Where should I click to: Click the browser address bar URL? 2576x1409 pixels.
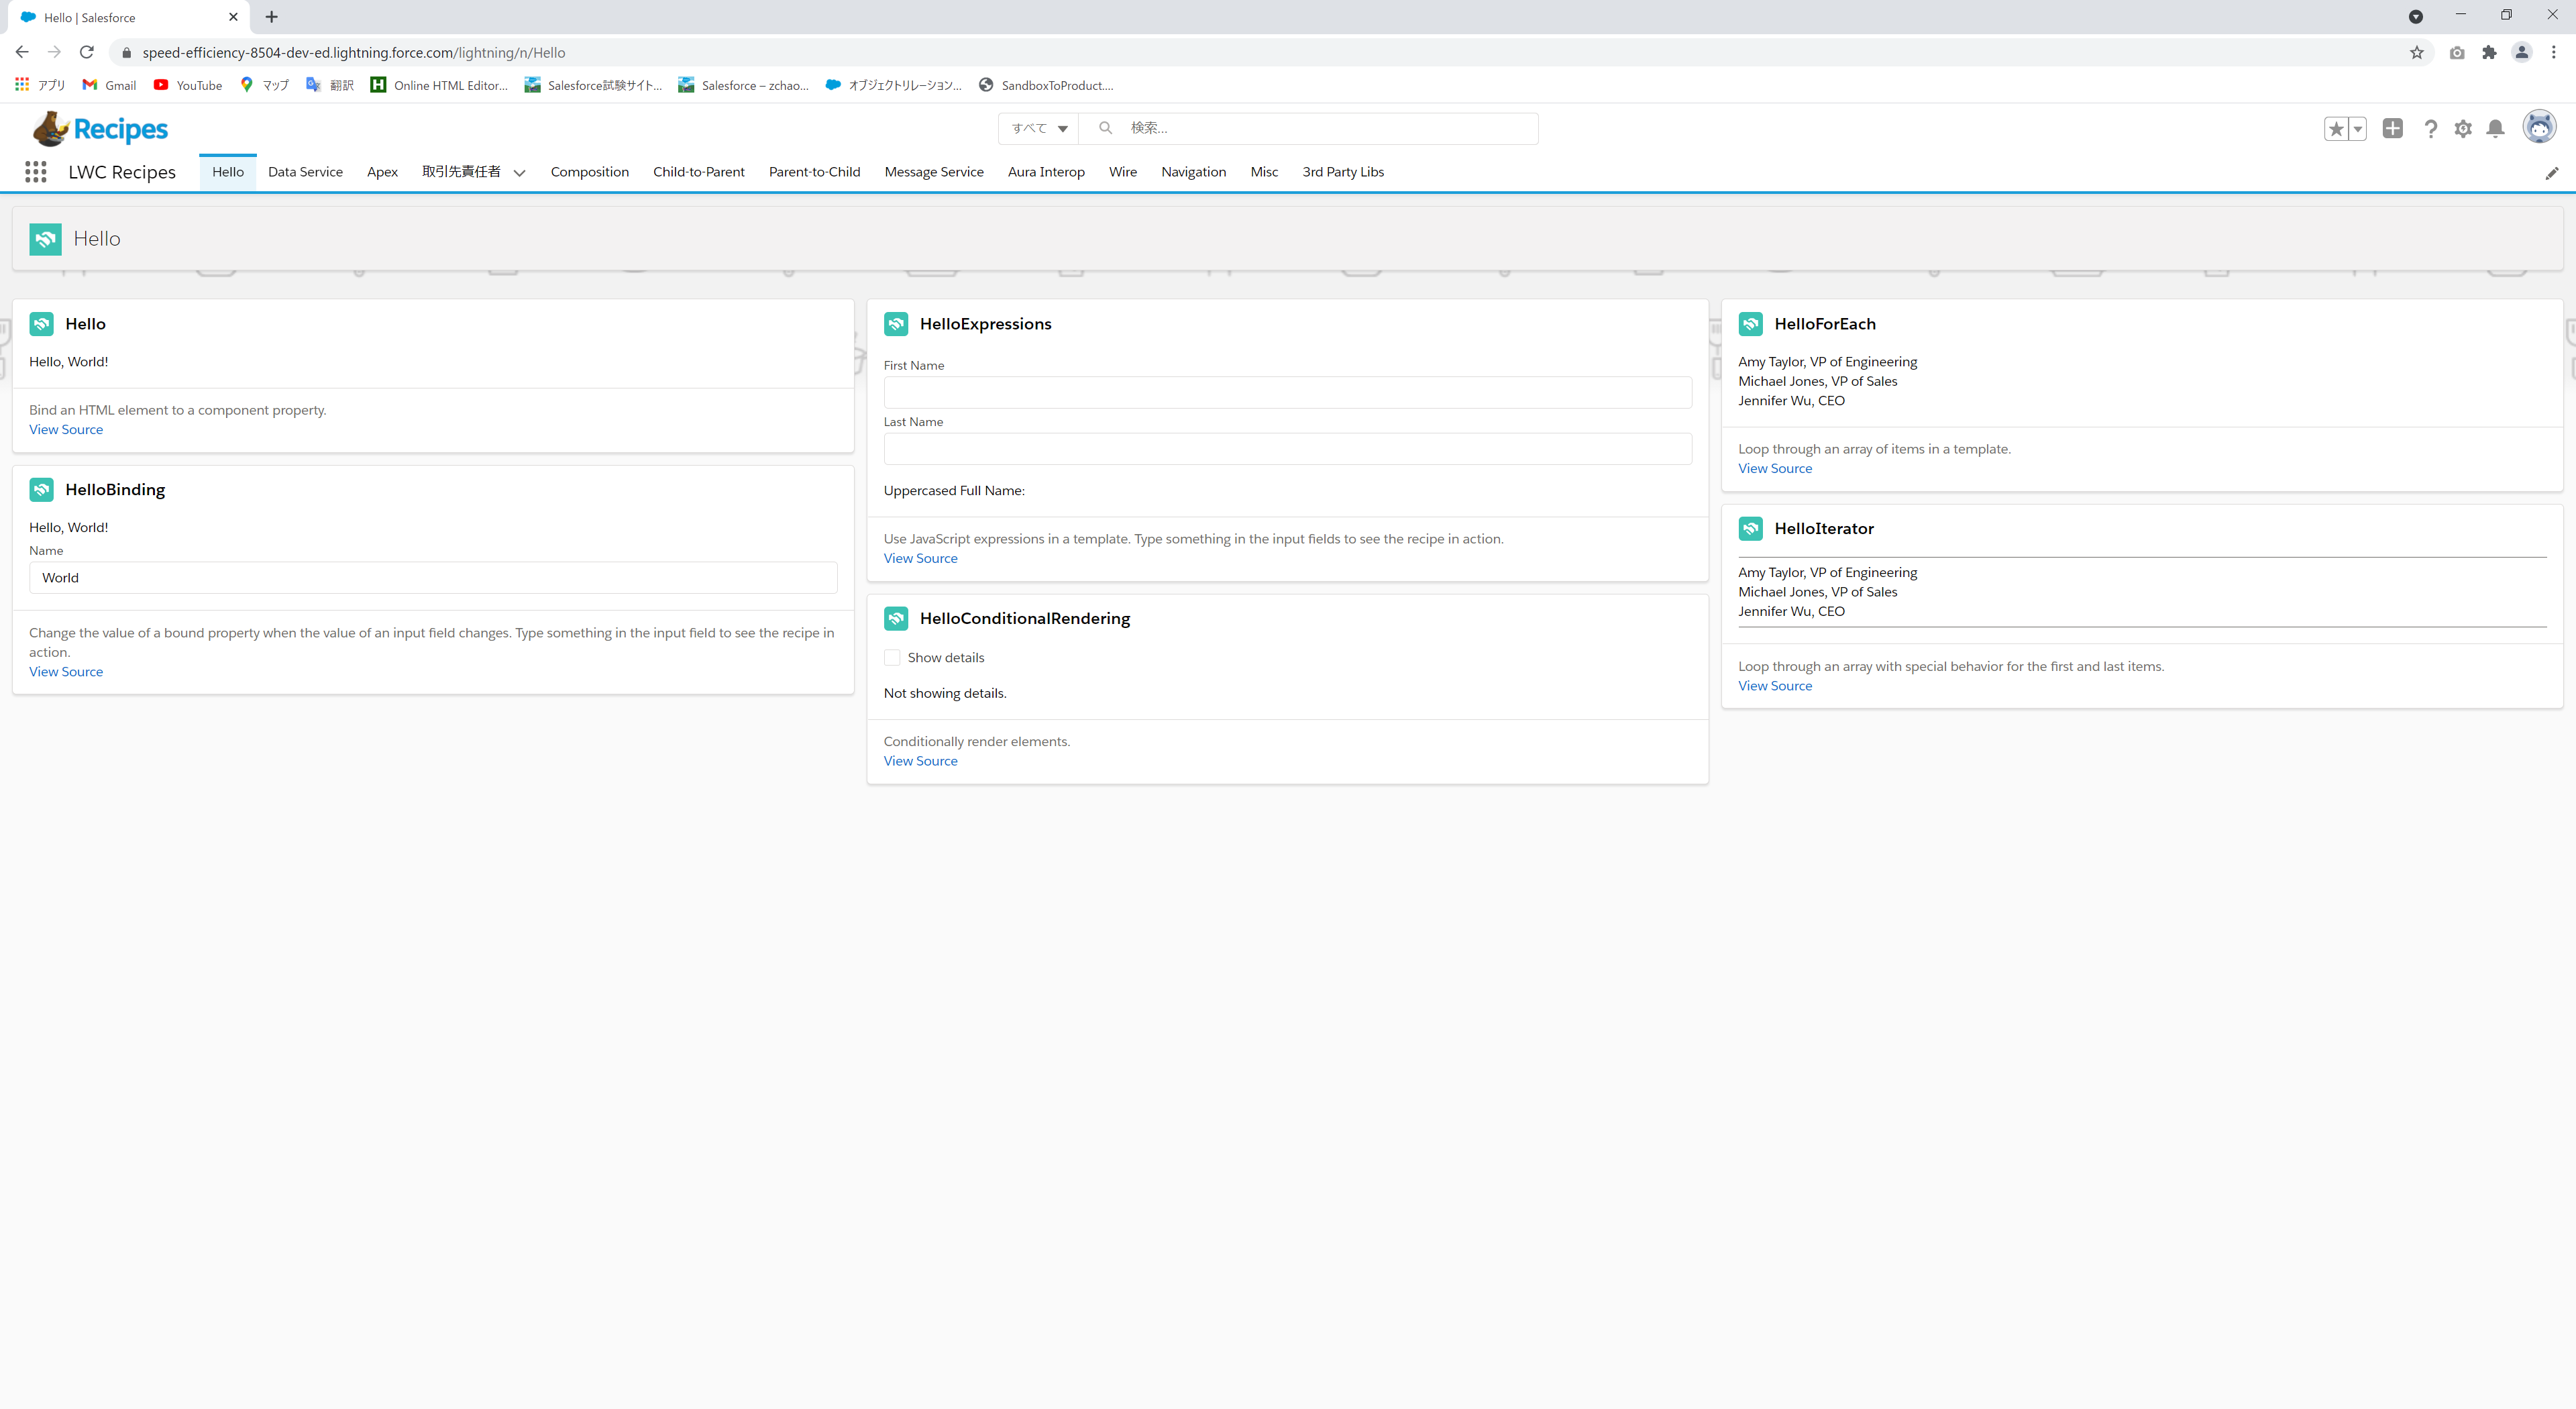click(353, 52)
